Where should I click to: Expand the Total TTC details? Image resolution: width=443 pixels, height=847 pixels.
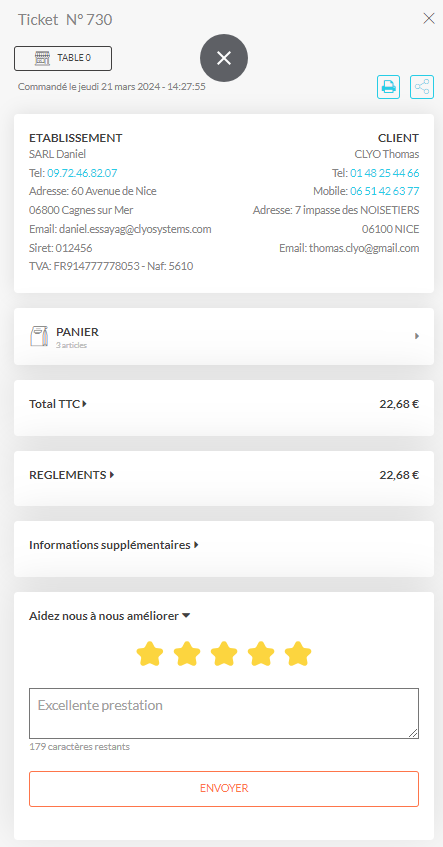58,404
